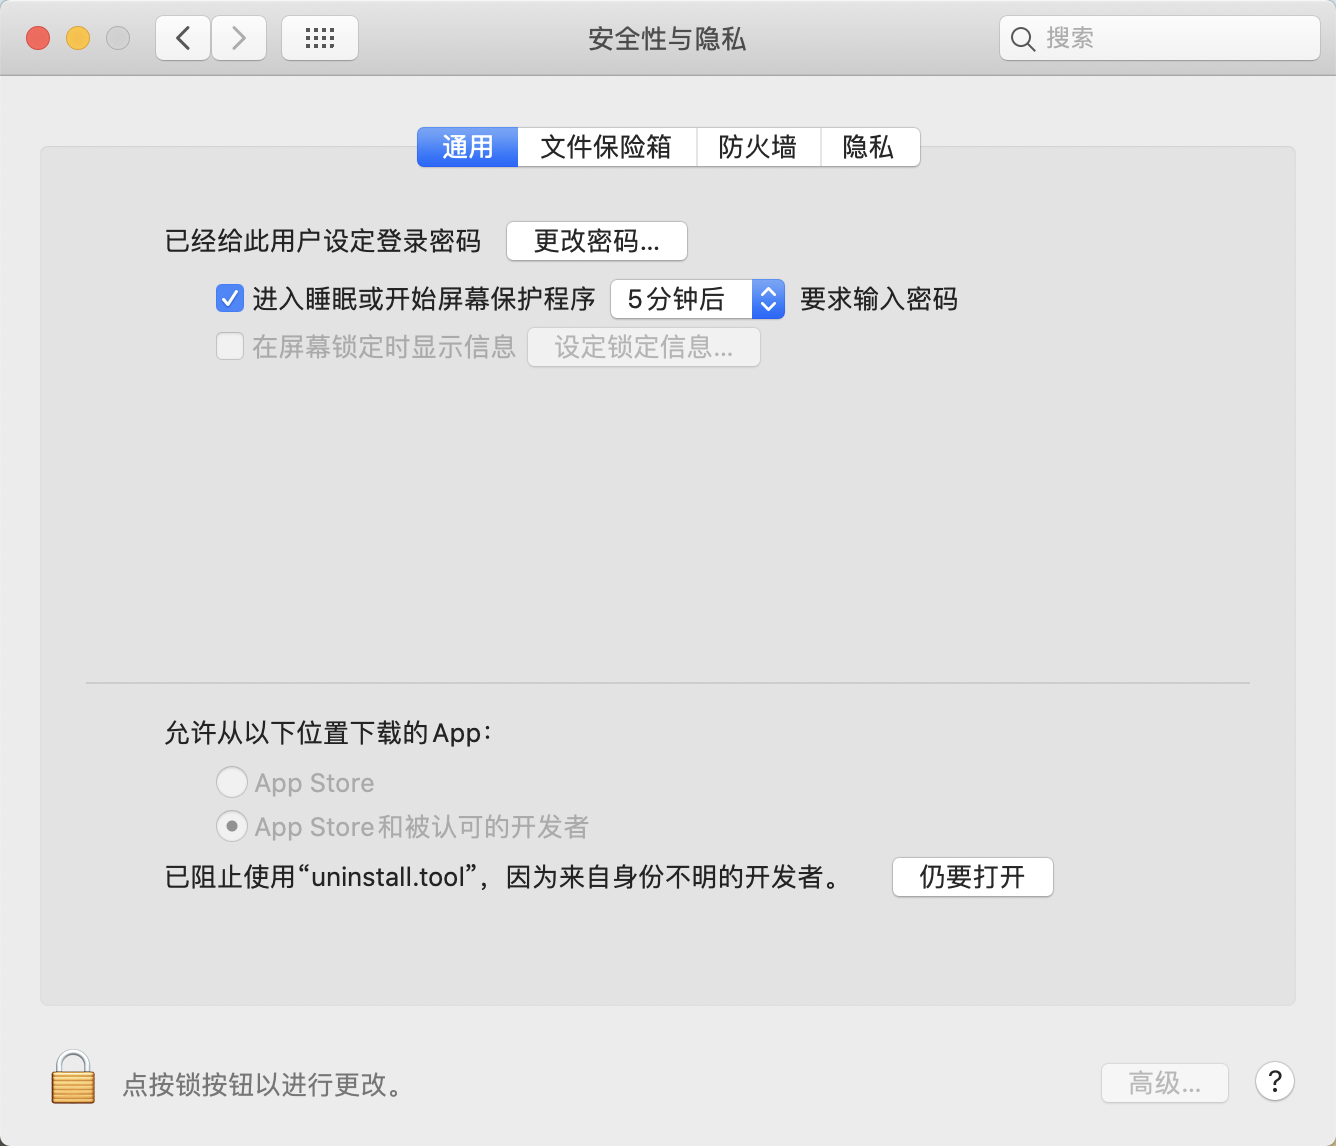The image size is (1336, 1146).
Task: Click the 要求输入密码 label text
Action: (879, 299)
